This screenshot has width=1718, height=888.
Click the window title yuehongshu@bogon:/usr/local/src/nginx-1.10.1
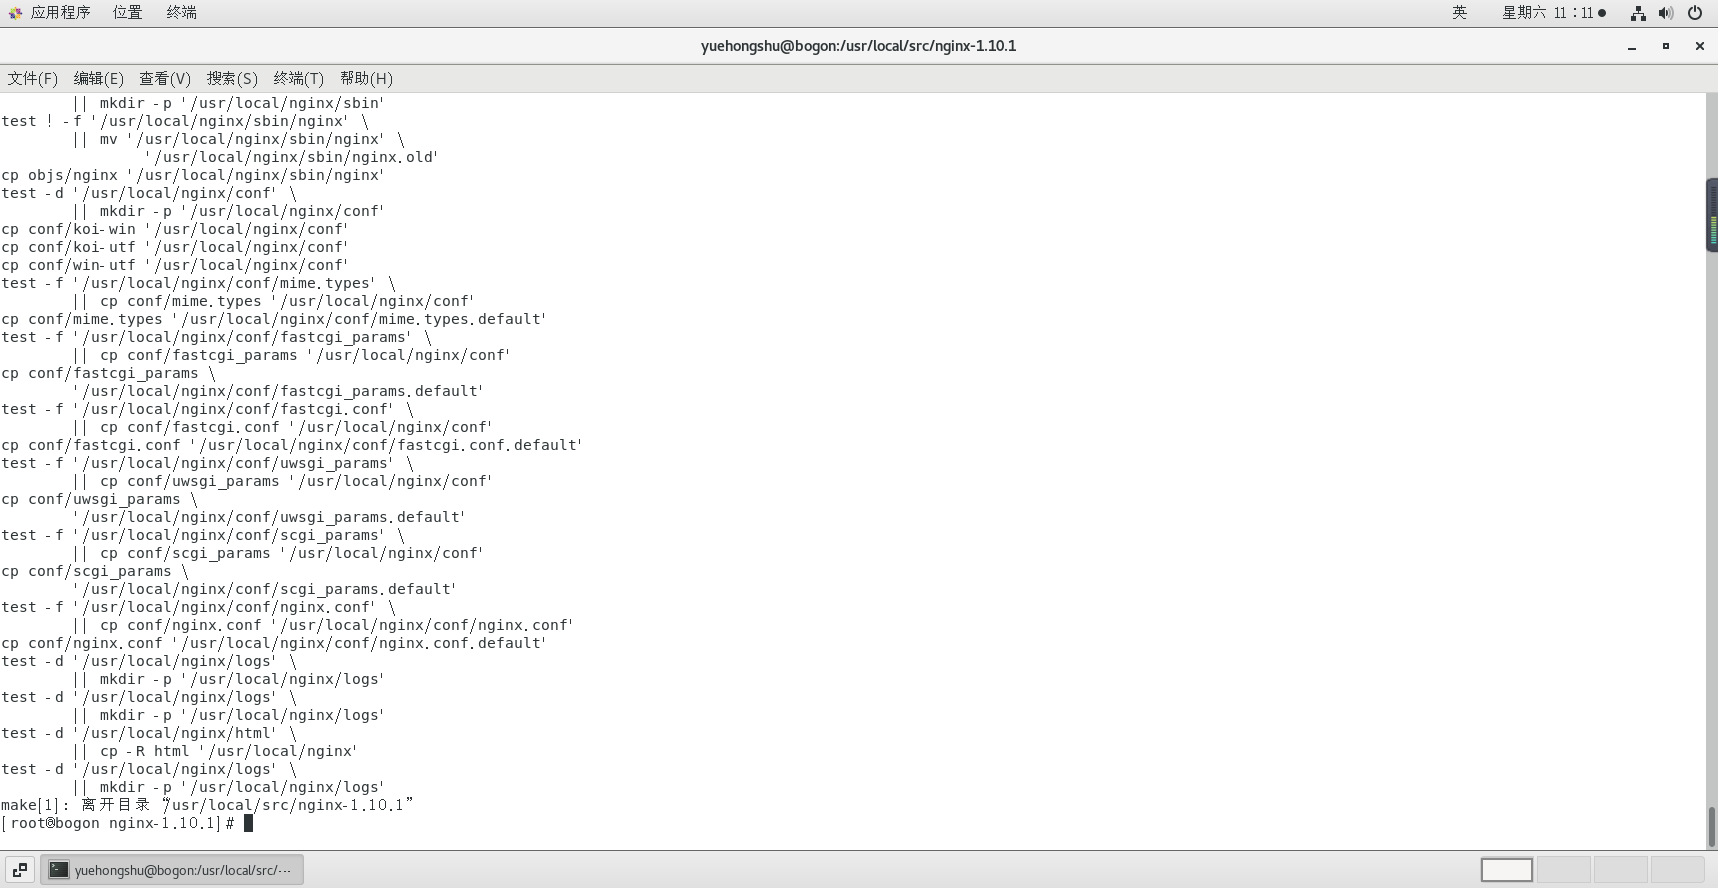858,46
